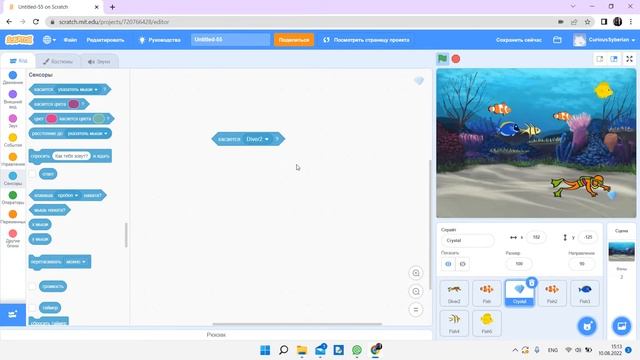Switch to the Код tab

tap(18, 61)
